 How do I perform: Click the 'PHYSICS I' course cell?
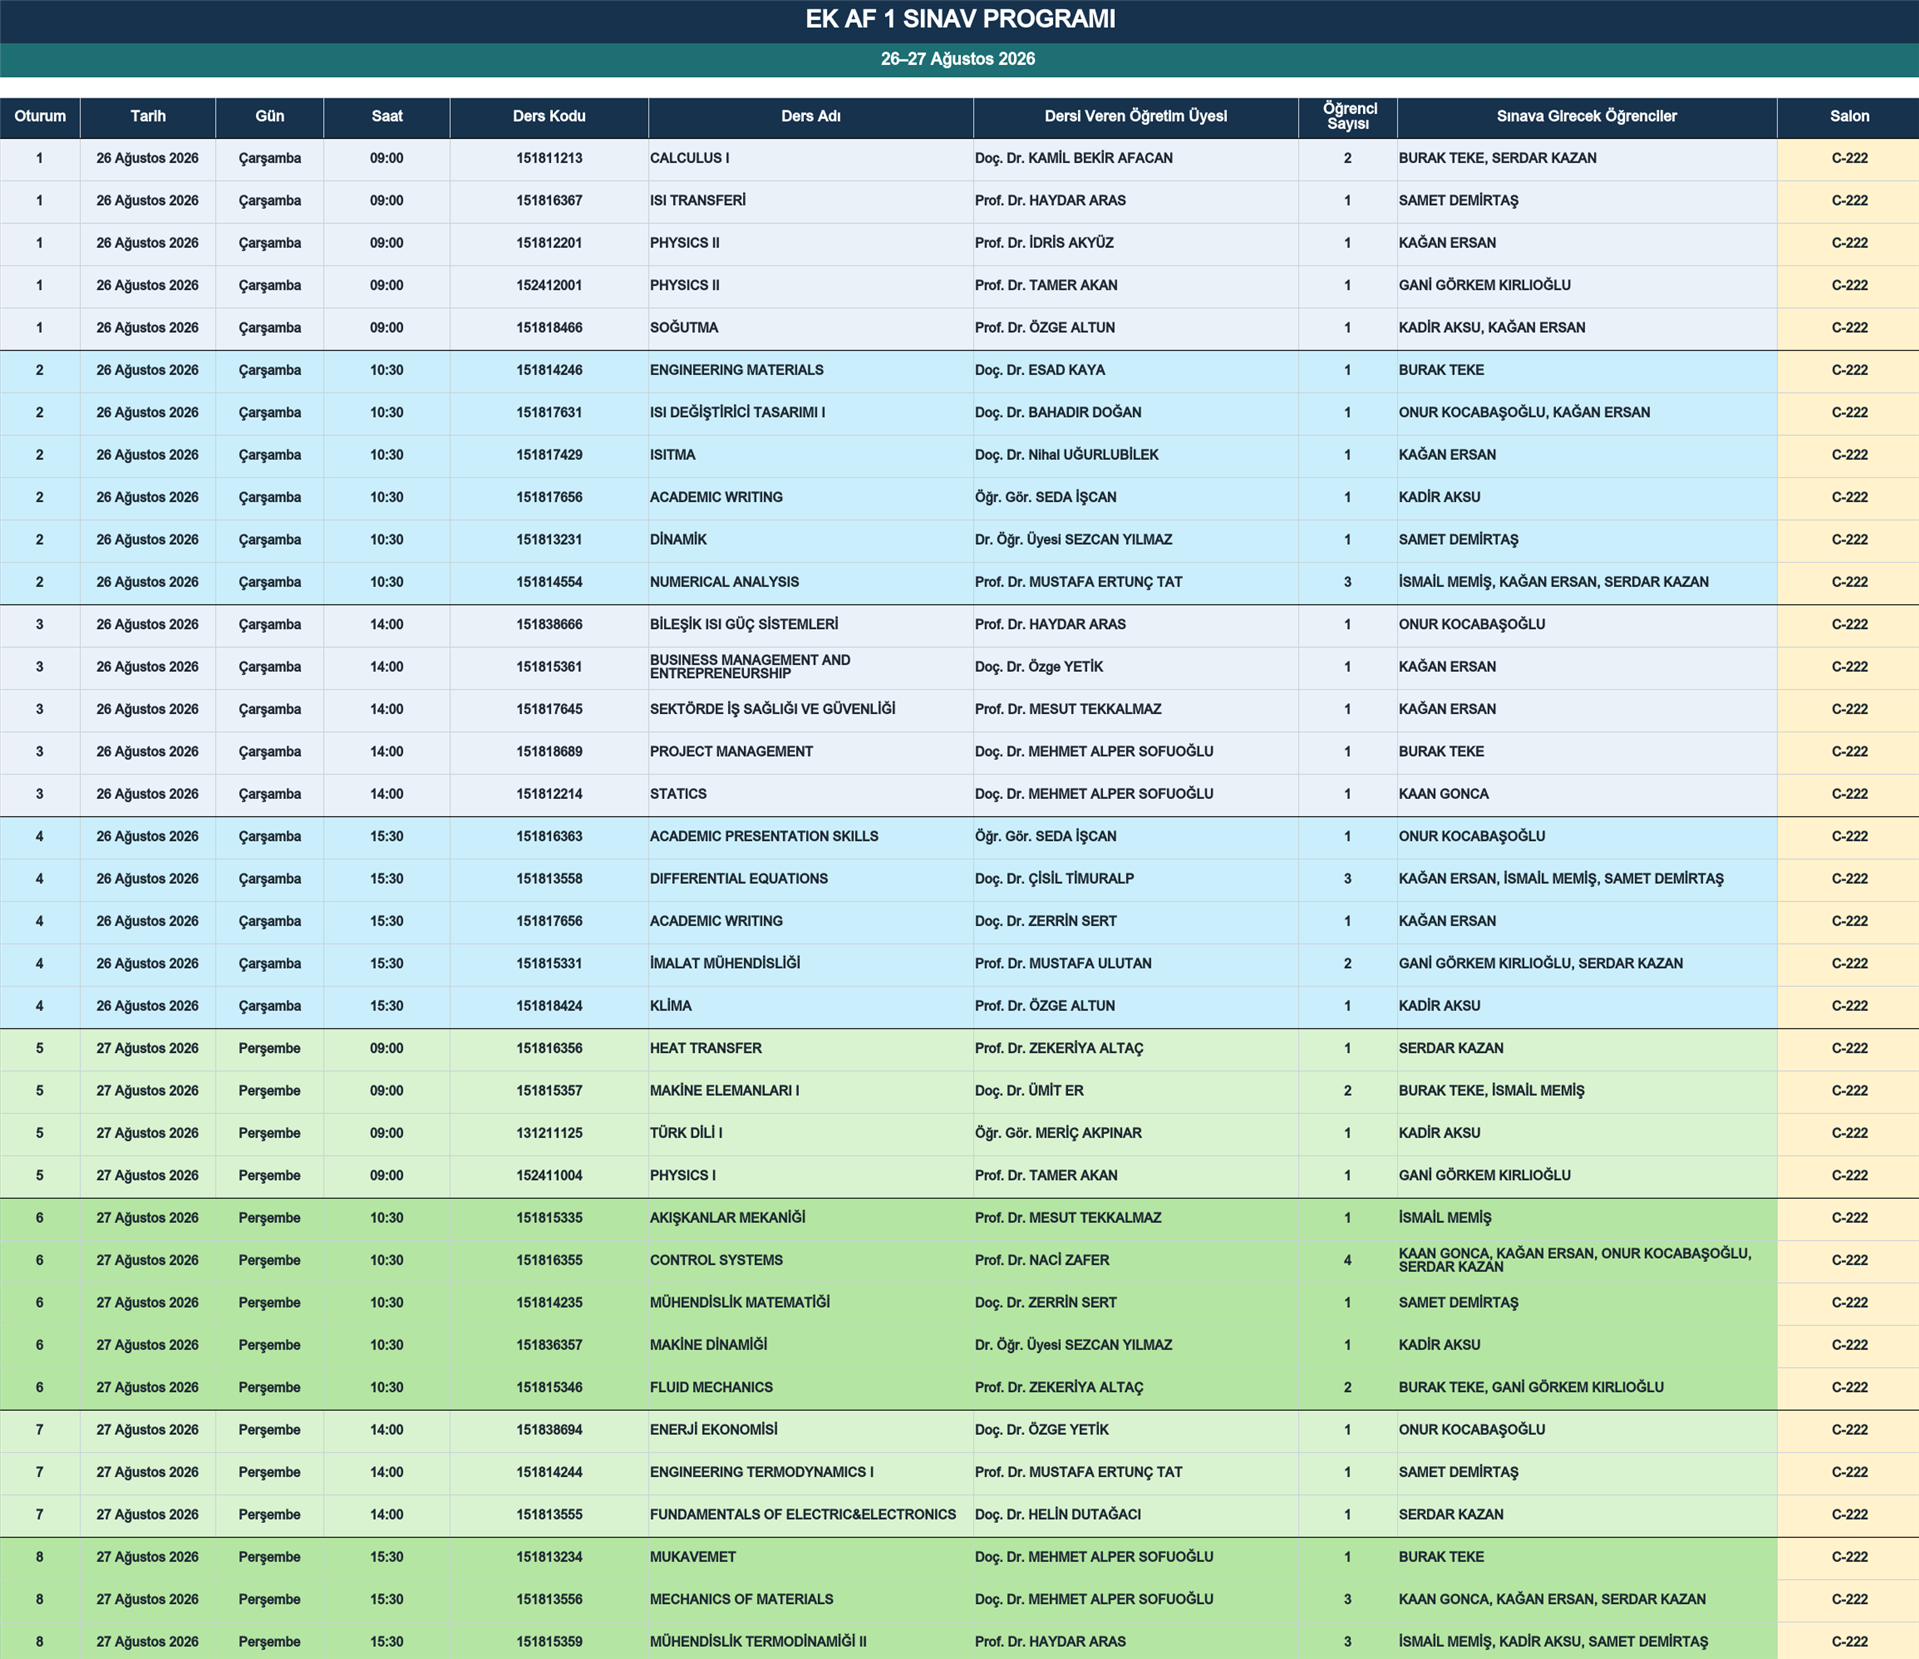[811, 1176]
